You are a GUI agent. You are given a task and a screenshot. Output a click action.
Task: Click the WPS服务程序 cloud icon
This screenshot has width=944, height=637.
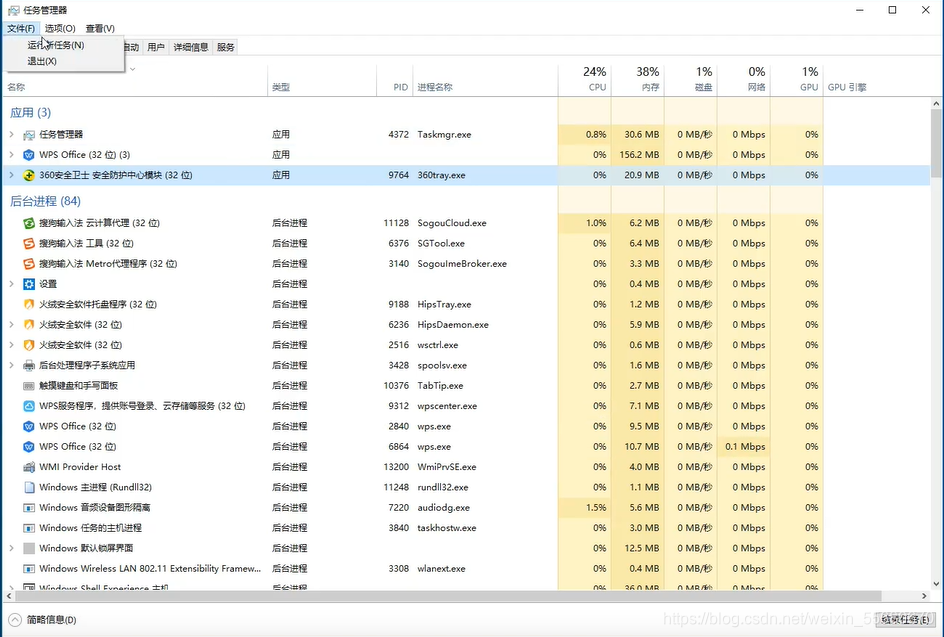tap(29, 406)
